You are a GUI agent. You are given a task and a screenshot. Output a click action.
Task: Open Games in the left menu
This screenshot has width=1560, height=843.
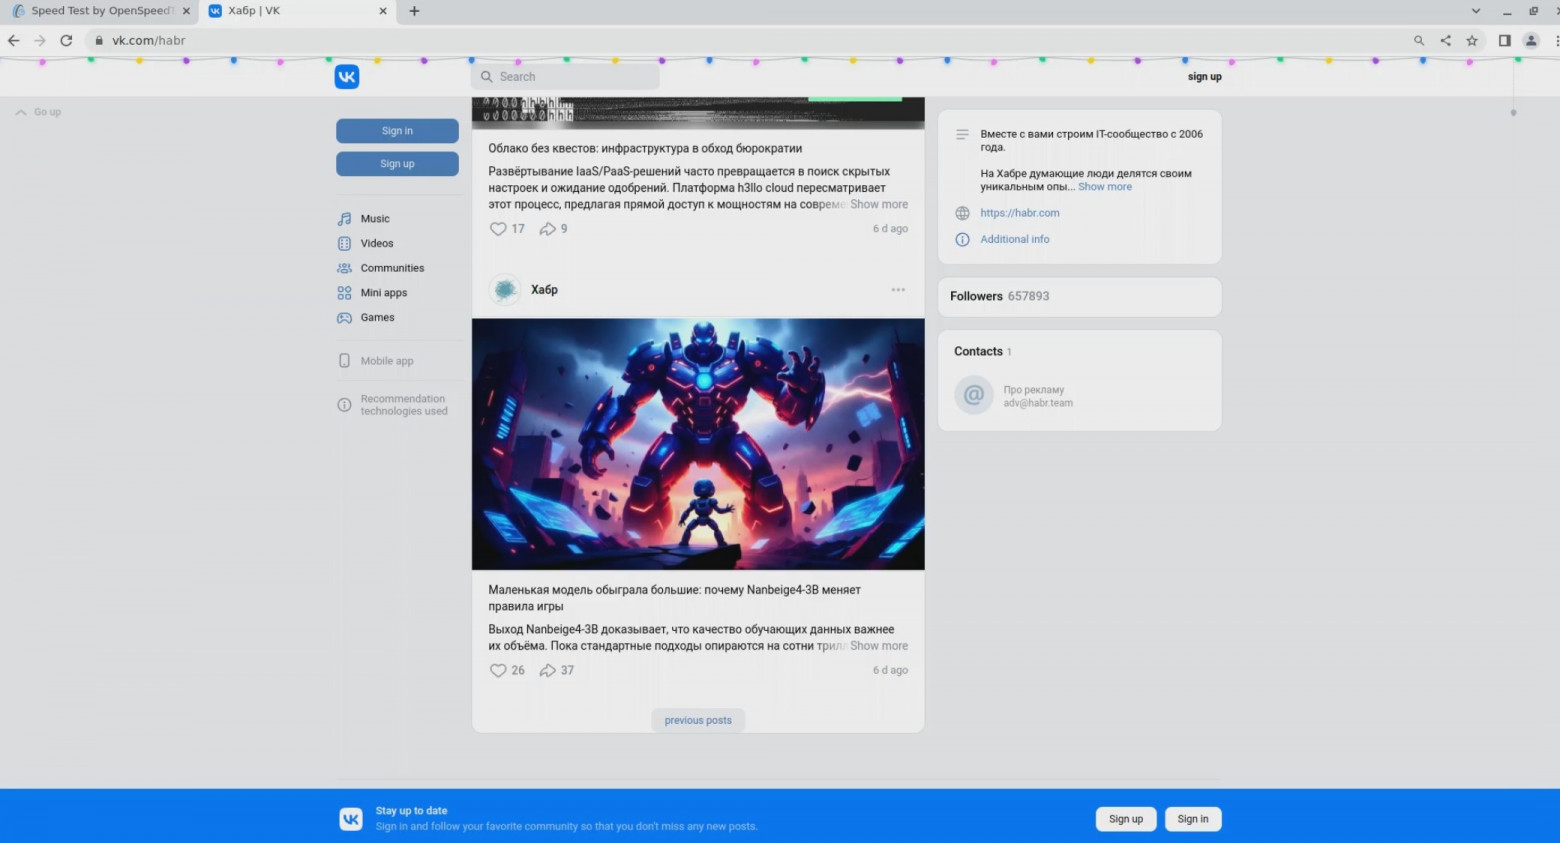pyautogui.click(x=377, y=318)
